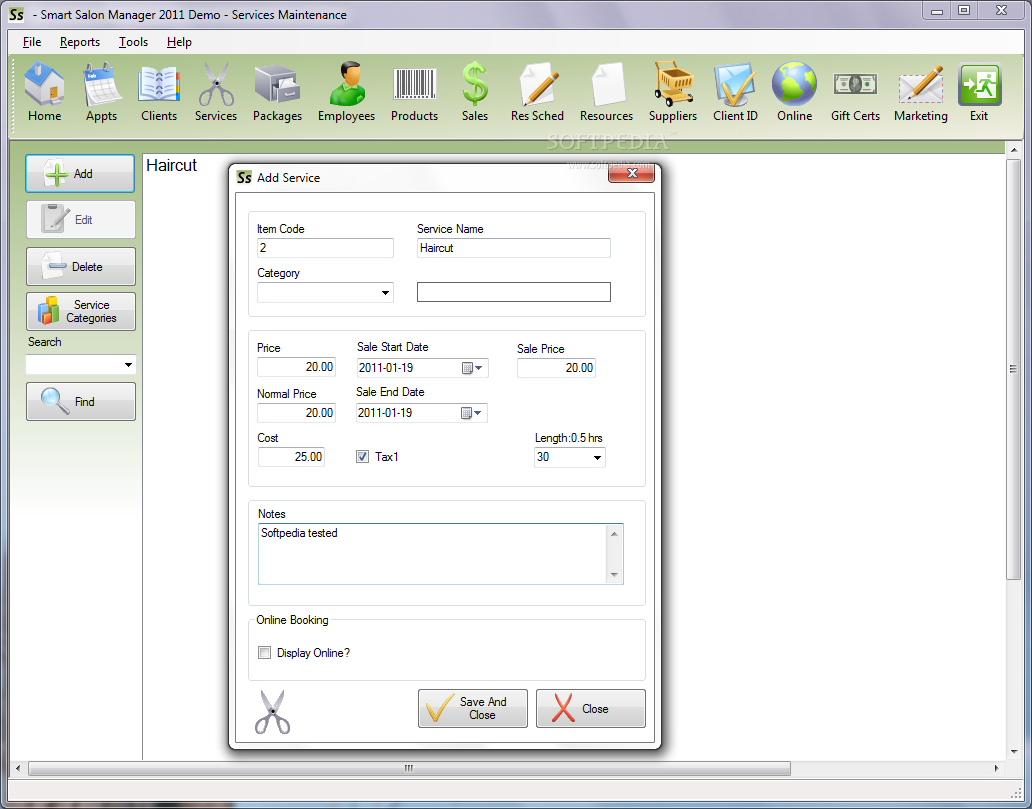Close the Add Service dialog title bar X
1032x809 pixels.
click(x=631, y=173)
